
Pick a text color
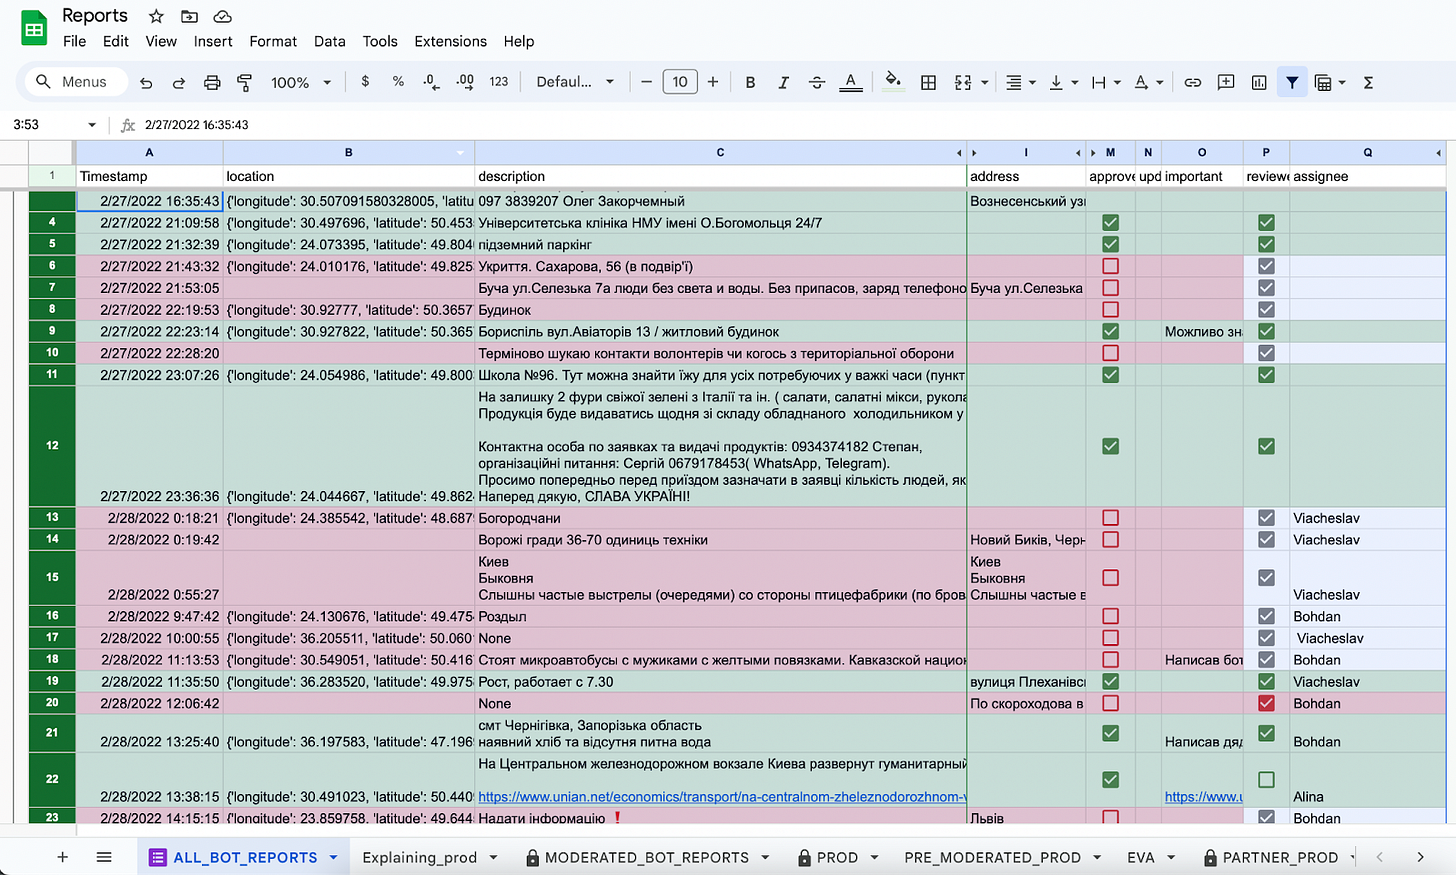pyautogui.click(x=851, y=83)
